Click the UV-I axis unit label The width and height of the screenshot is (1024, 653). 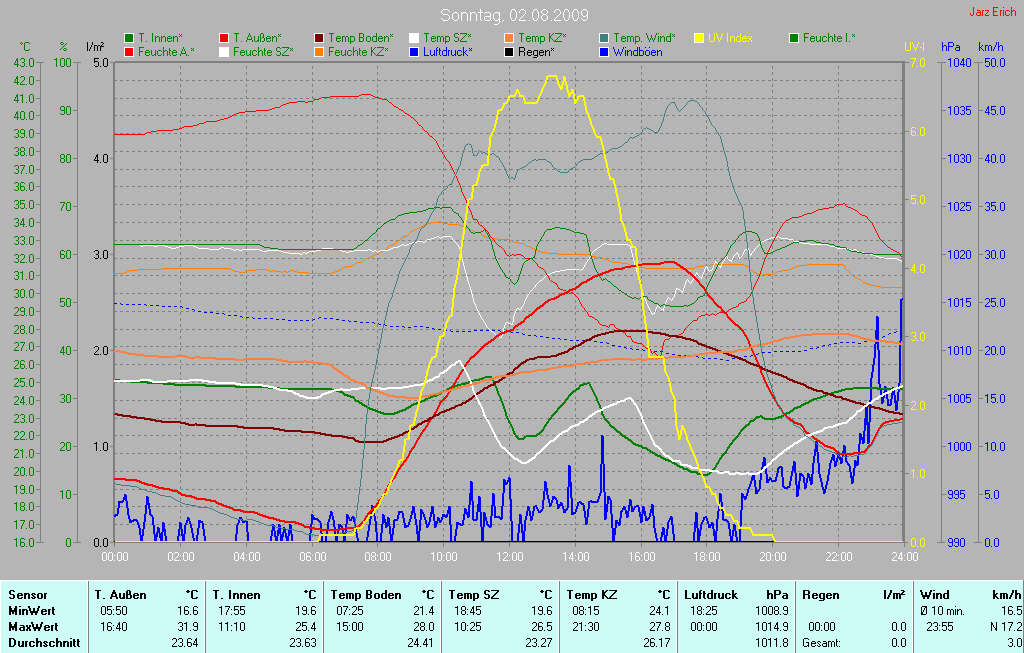click(x=914, y=47)
